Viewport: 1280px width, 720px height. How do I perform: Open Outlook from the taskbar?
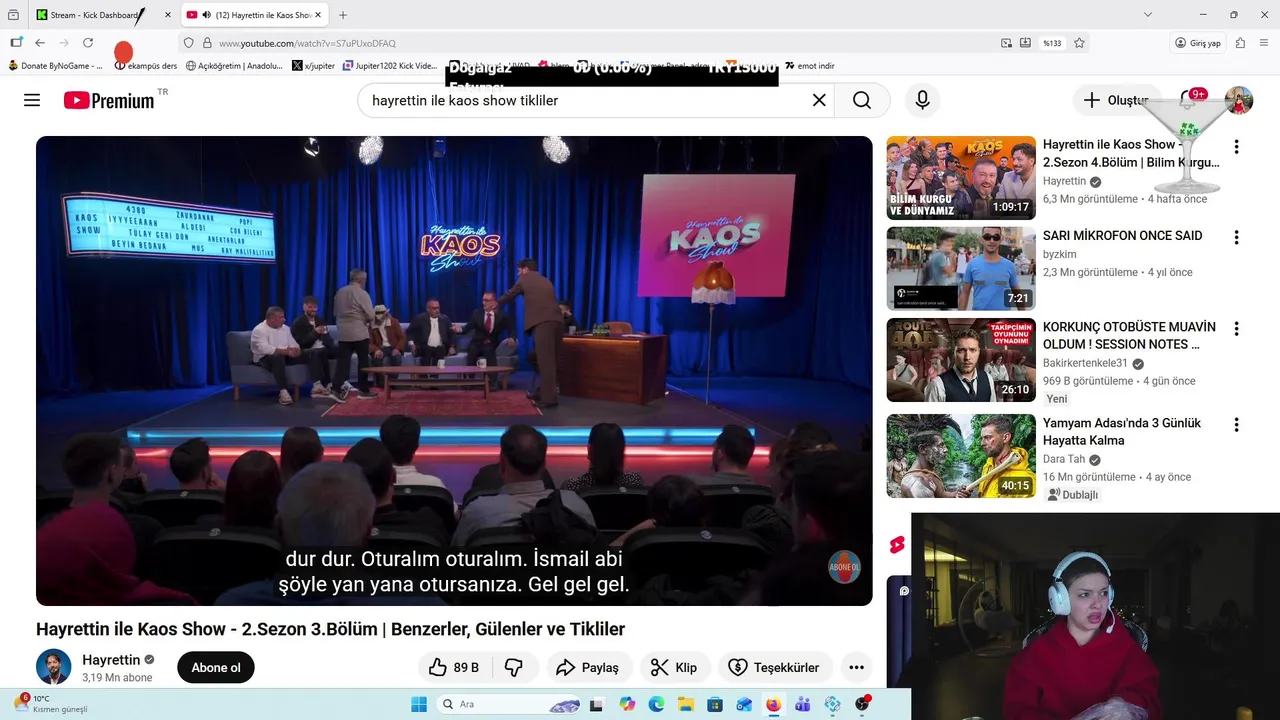744,704
